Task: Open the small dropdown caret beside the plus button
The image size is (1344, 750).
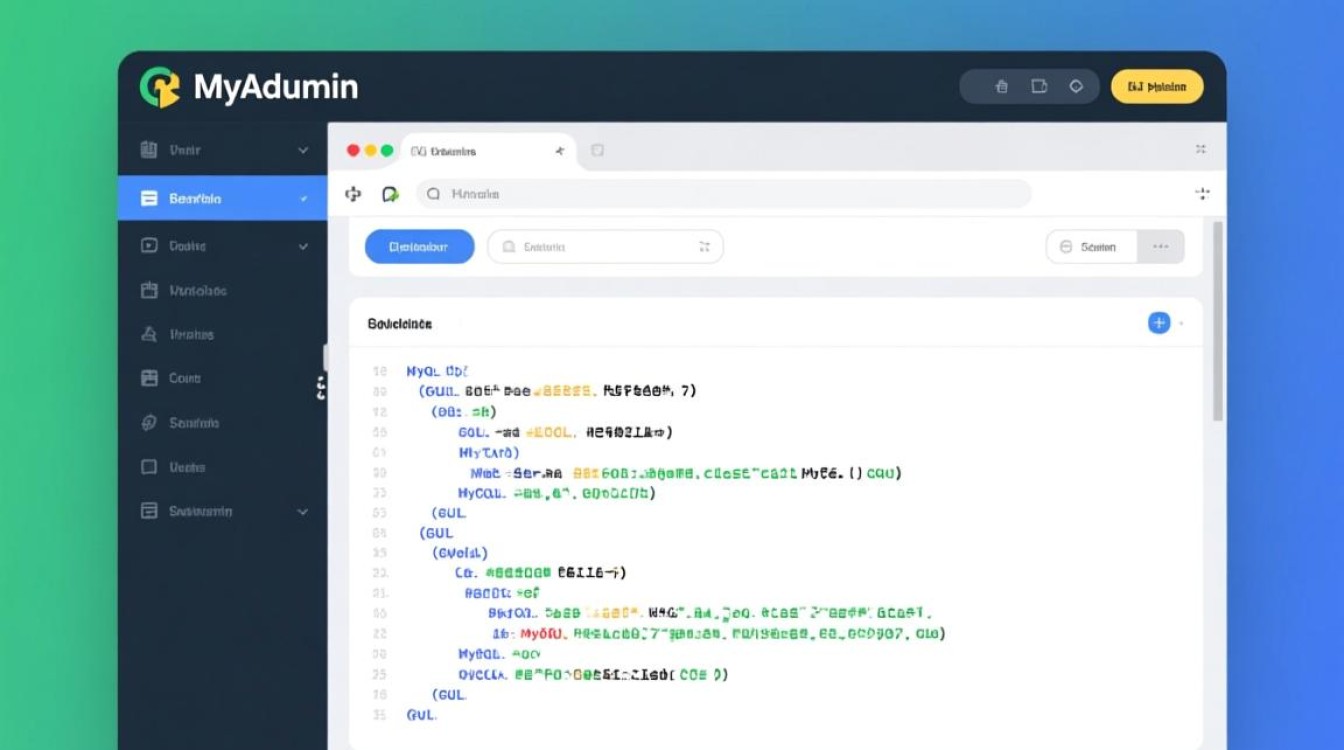Action: [1181, 324]
